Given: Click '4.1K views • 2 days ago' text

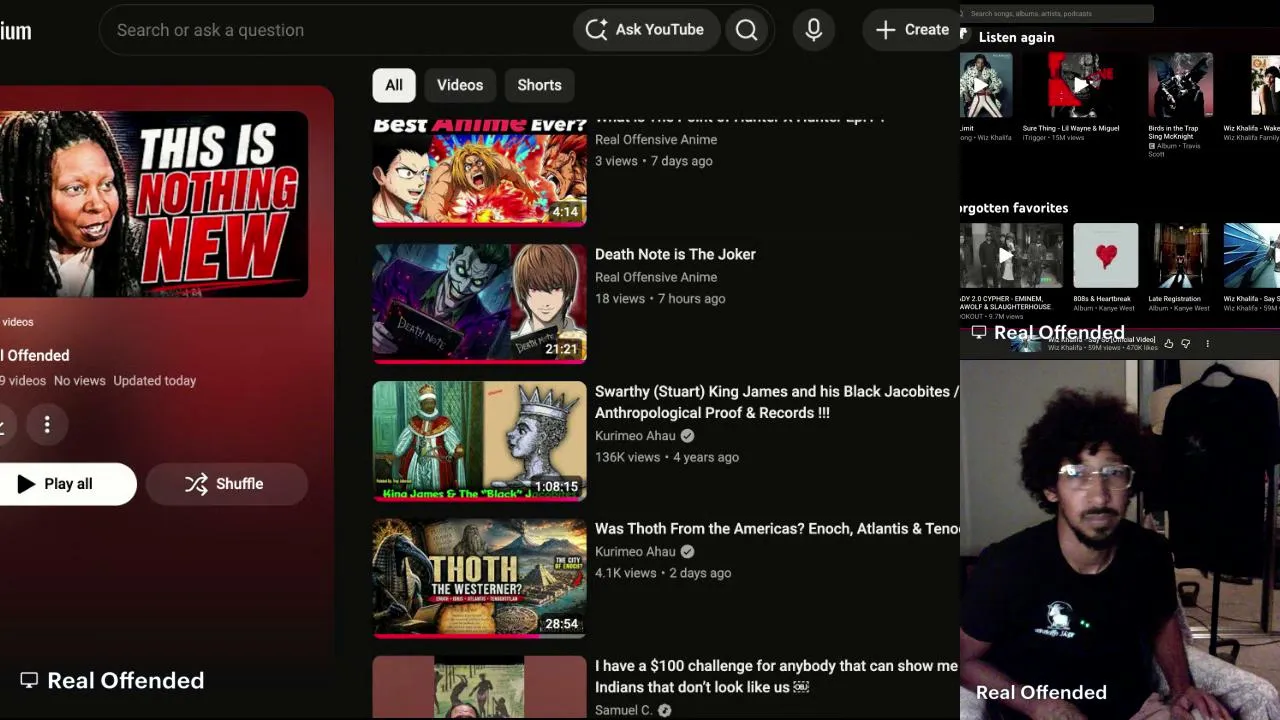Looking at the screenshot, I should 663,573.
